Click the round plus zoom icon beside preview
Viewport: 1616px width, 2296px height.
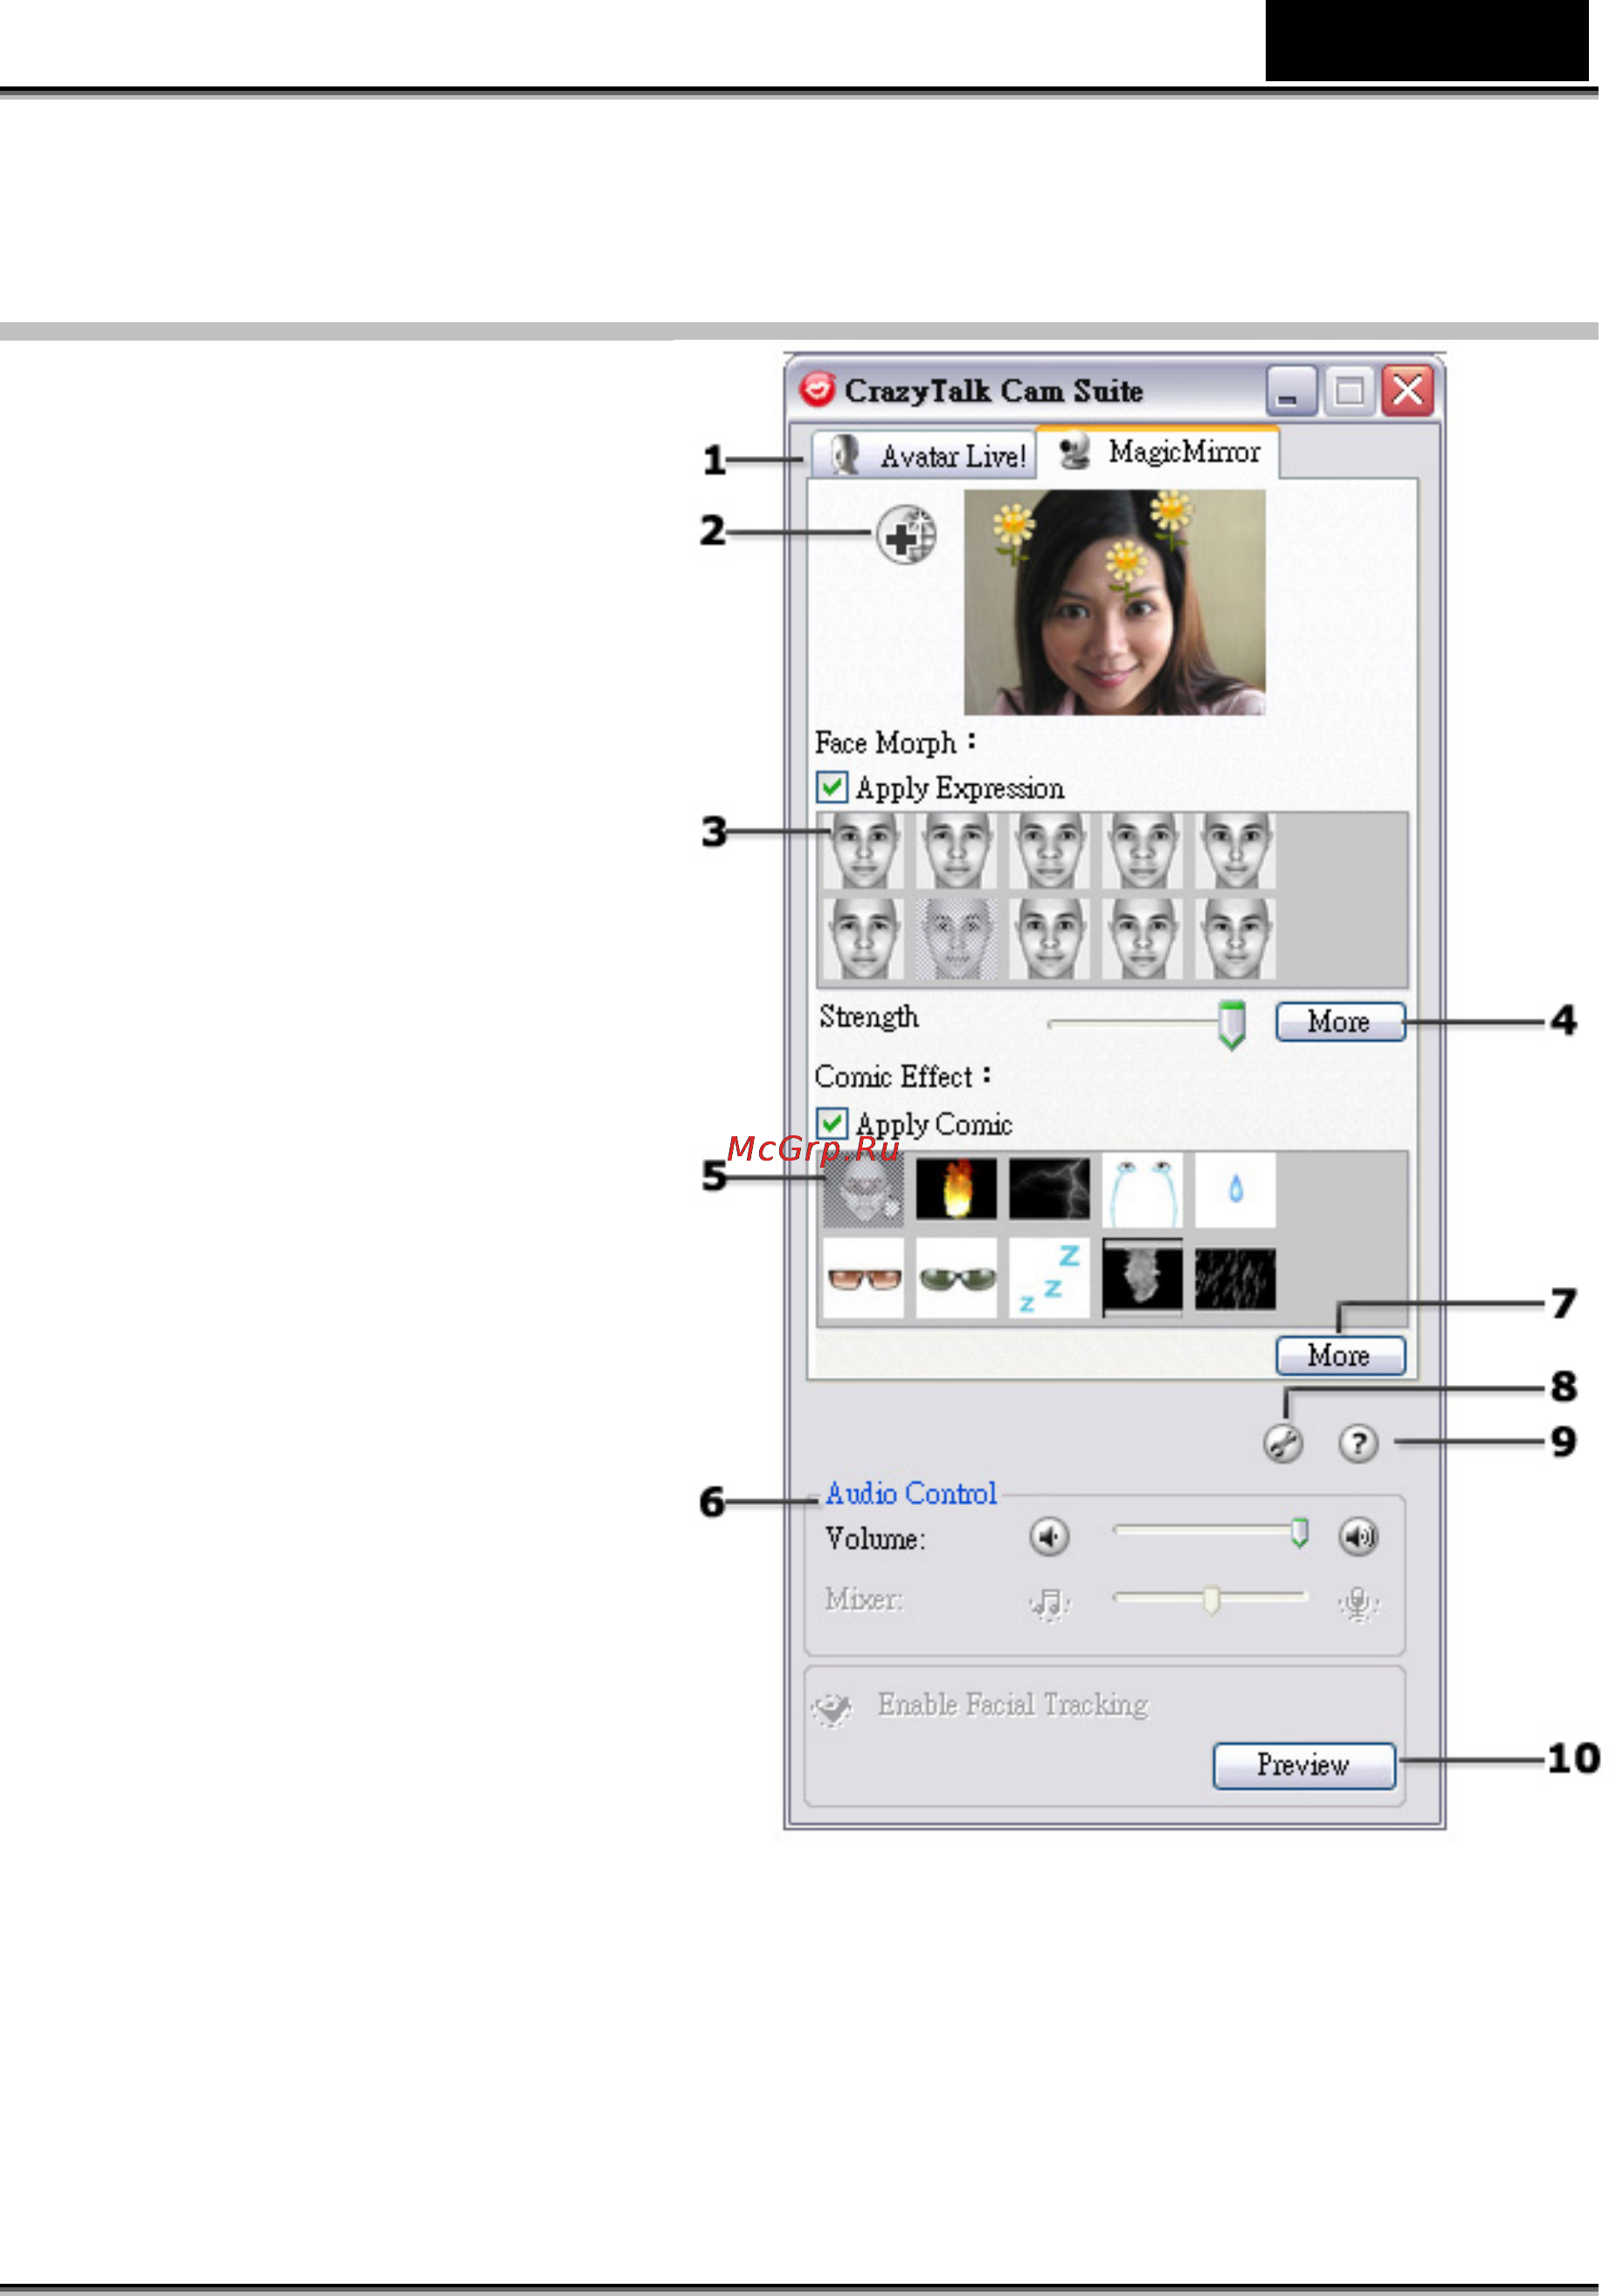coord(907,536)
